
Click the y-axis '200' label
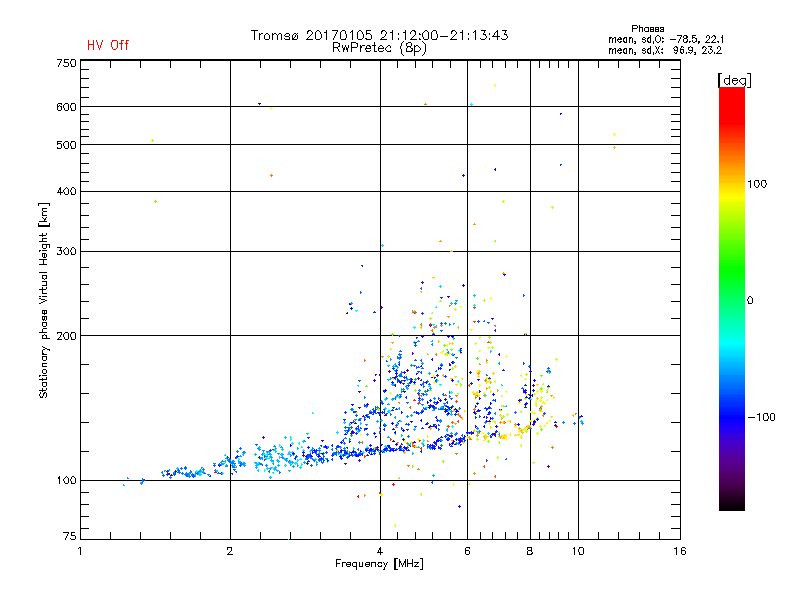[x=66, y=336]
